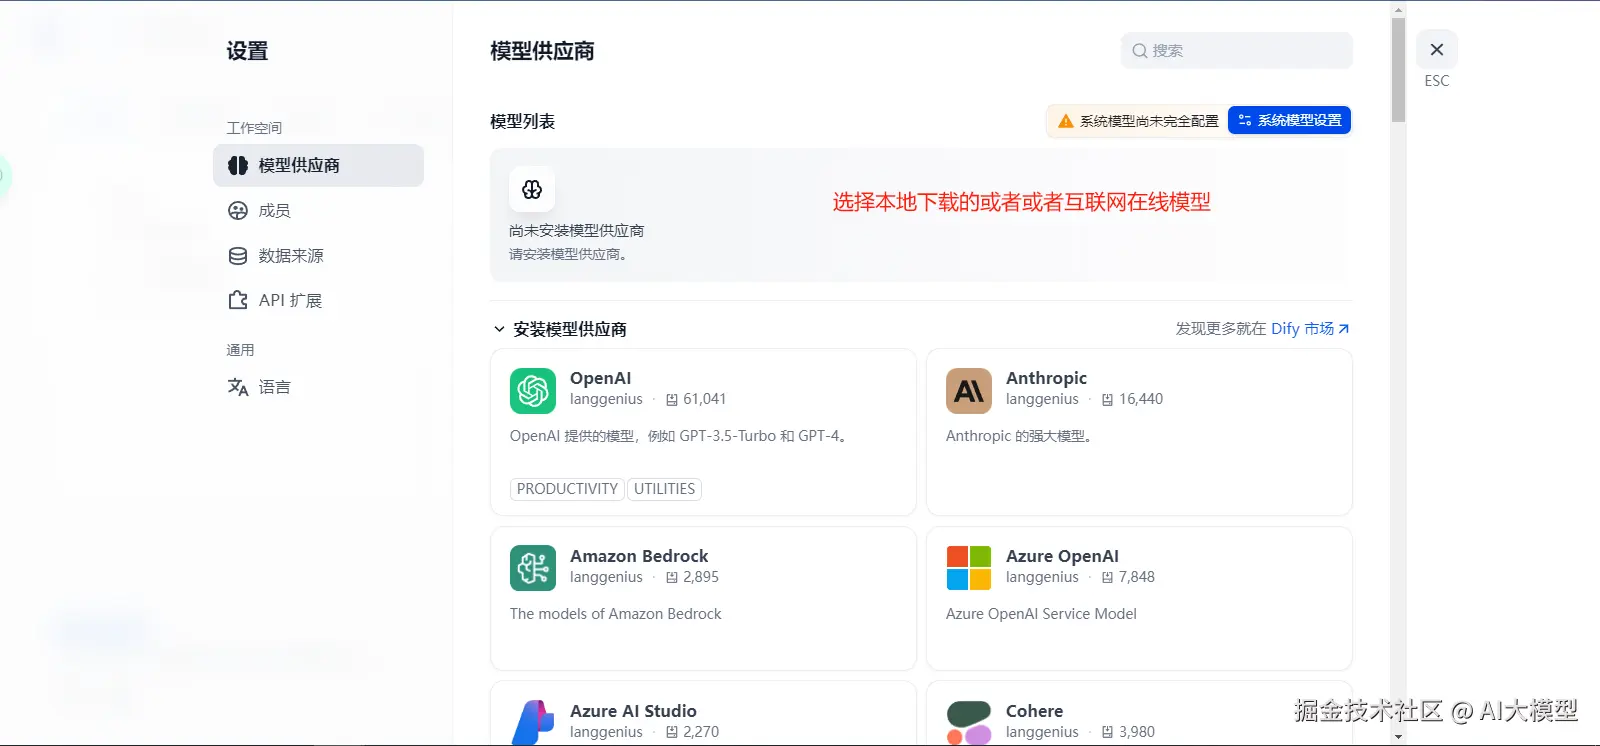Open the 模型供应商 settings tab
The width and height of the screenshot is (1600, 746).
coord(318,165)
